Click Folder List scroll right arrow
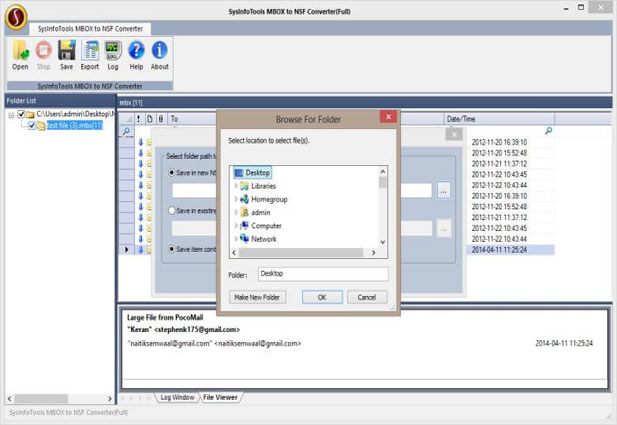This screenshot has height=425, width=617. click(x=110, y=399)
